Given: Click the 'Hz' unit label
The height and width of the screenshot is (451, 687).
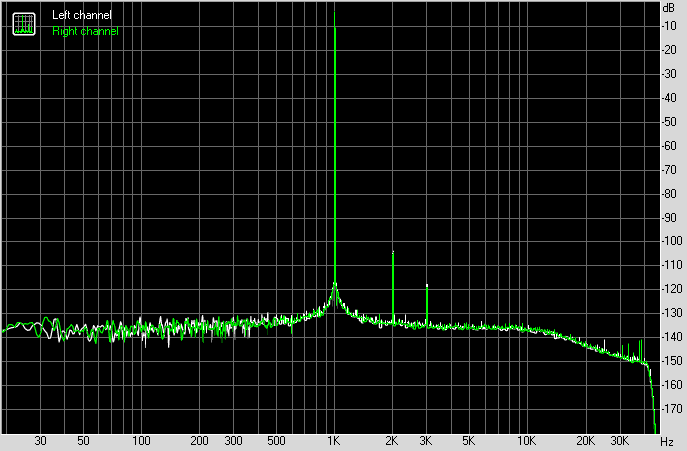Looking at the screenshot, I should (667, 441).
